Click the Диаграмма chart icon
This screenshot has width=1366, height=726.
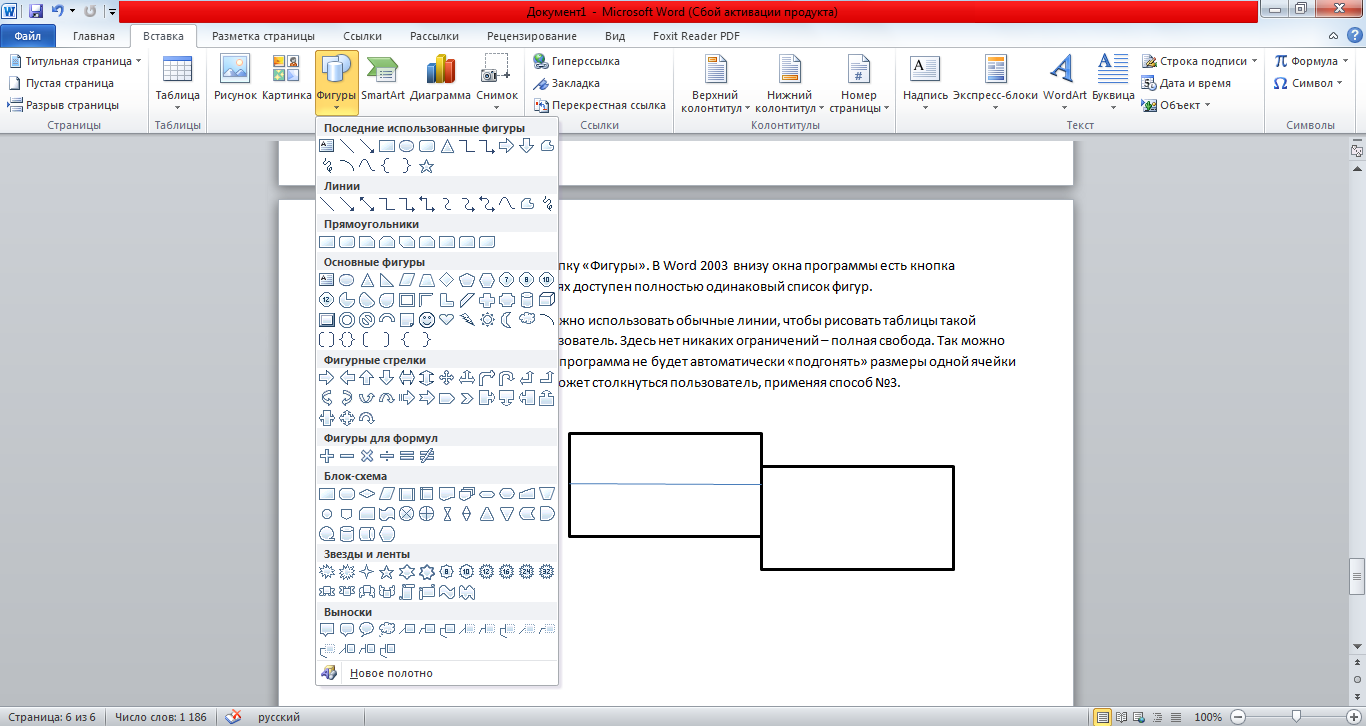coord(440,70)
